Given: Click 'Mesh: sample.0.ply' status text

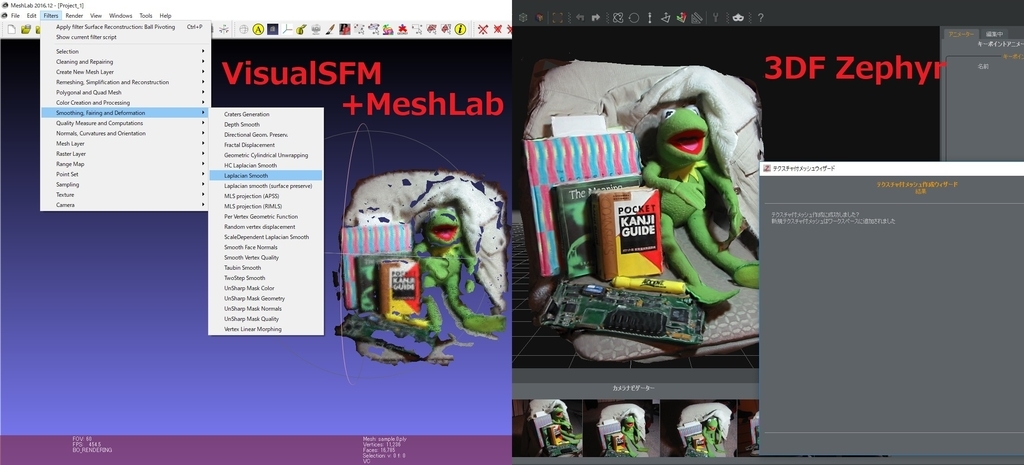Looking at the screenshot, I should [387, 439].
